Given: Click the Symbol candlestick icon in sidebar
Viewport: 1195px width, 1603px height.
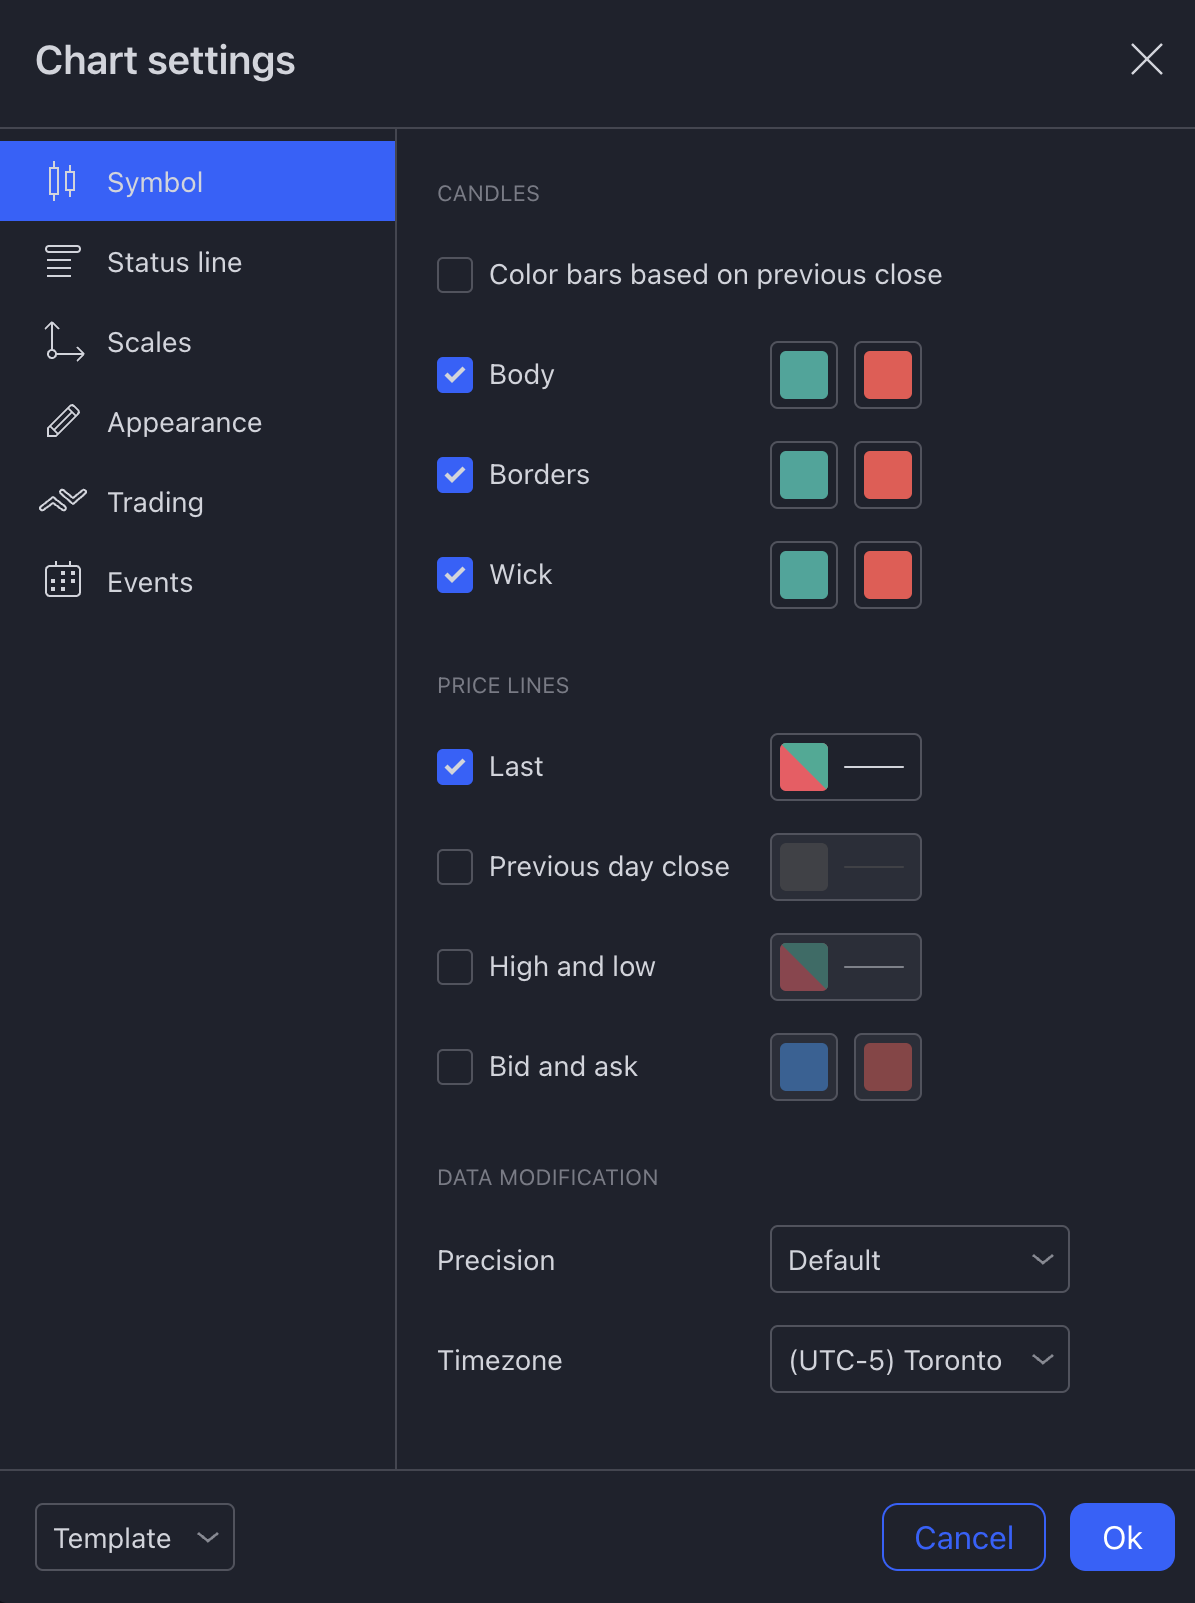Looking at the screenshot, I should click(62, 181).
